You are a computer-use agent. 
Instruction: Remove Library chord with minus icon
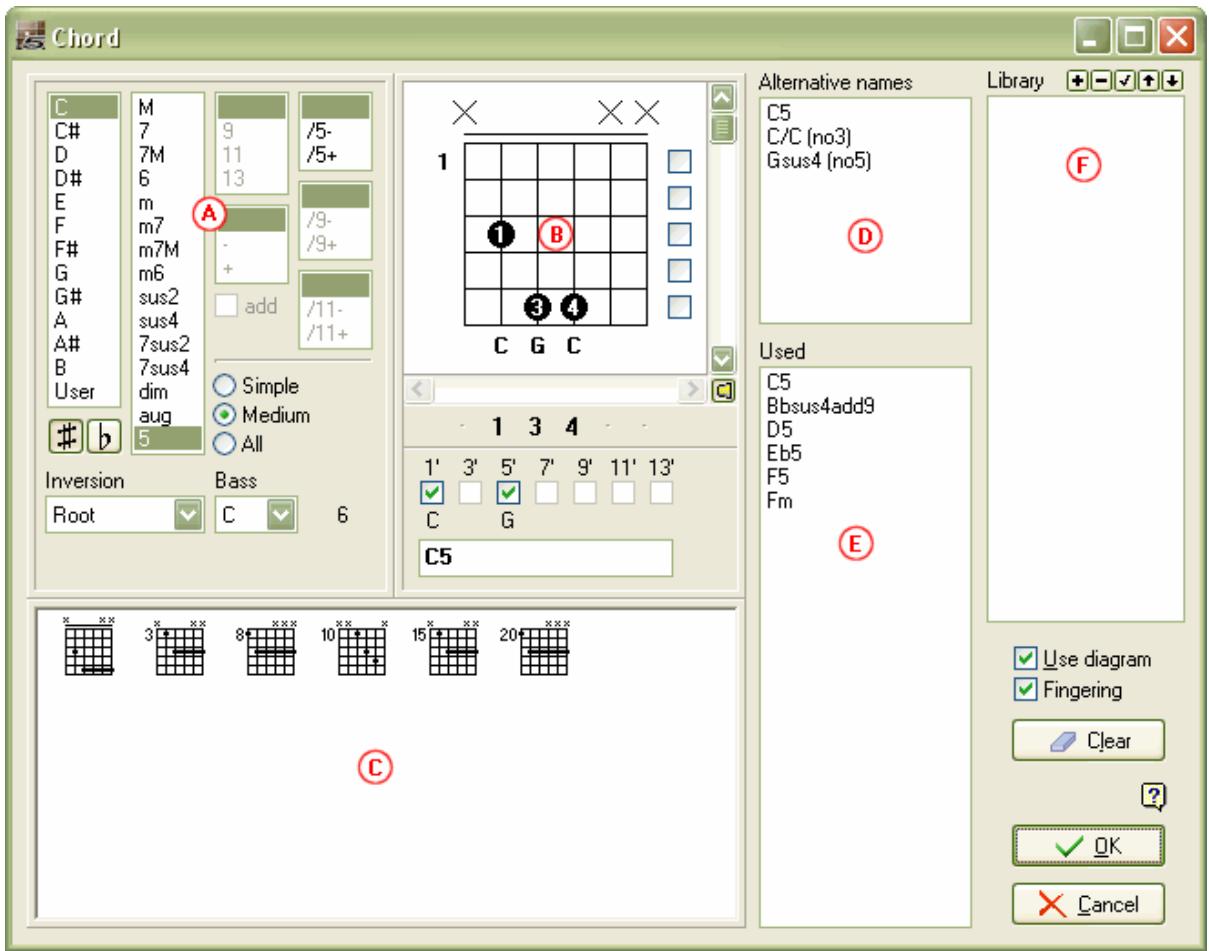coord(1100,79)
